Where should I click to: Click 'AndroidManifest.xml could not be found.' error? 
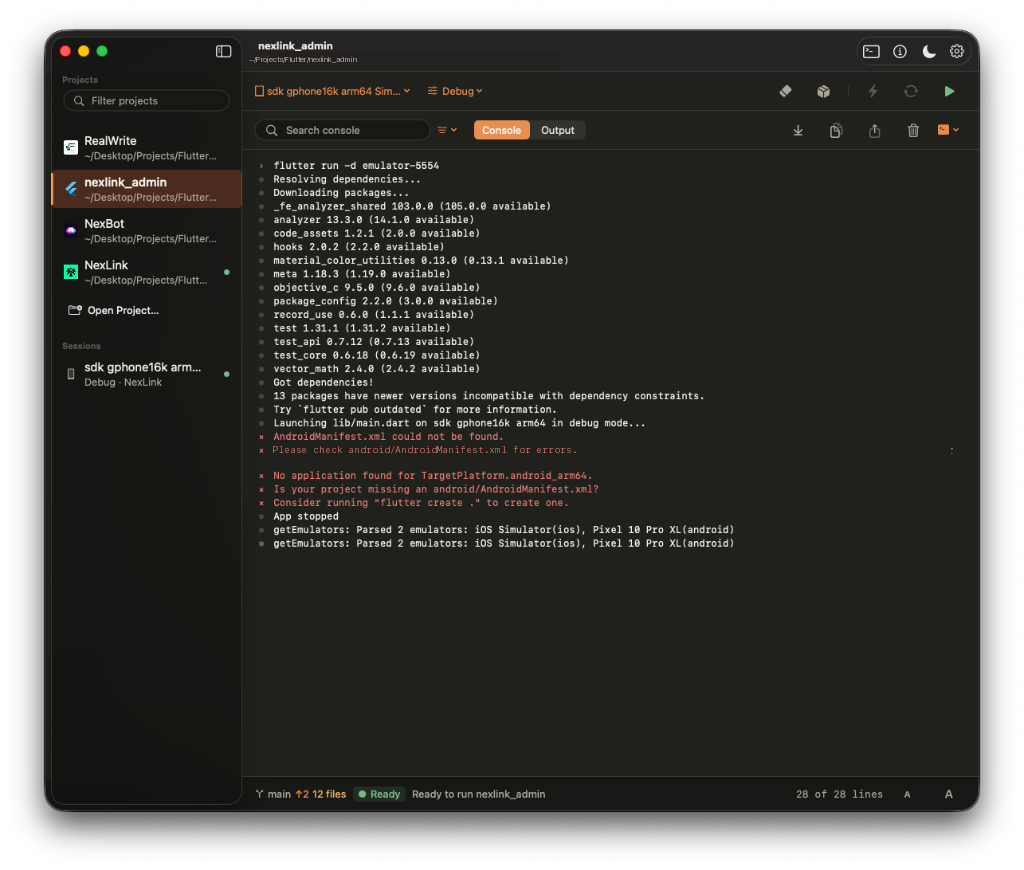click(388, 436)
